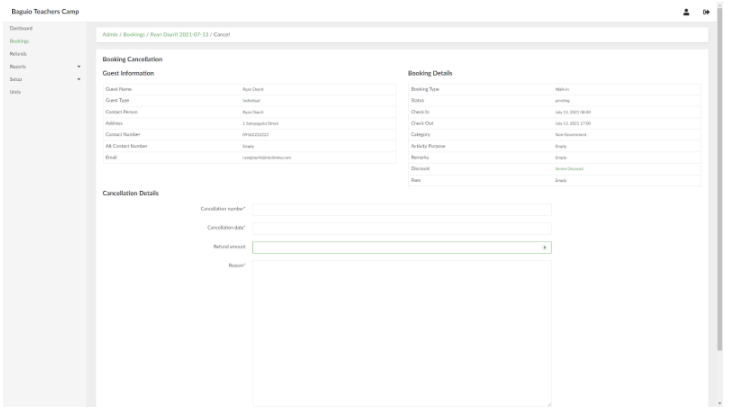The height and width of the screenshot is (419, 729).
Task: Click the page vertical scrollbar
Action: click(x=719, y=200)
